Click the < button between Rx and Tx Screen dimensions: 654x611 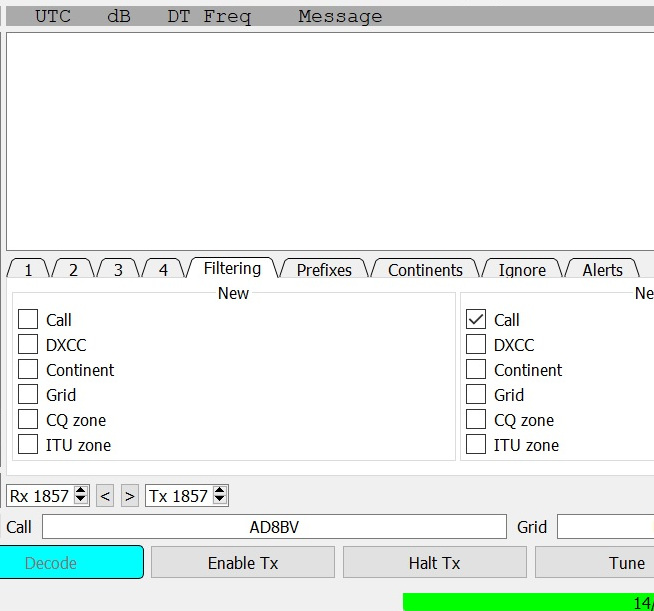click(x=105, y=496)
